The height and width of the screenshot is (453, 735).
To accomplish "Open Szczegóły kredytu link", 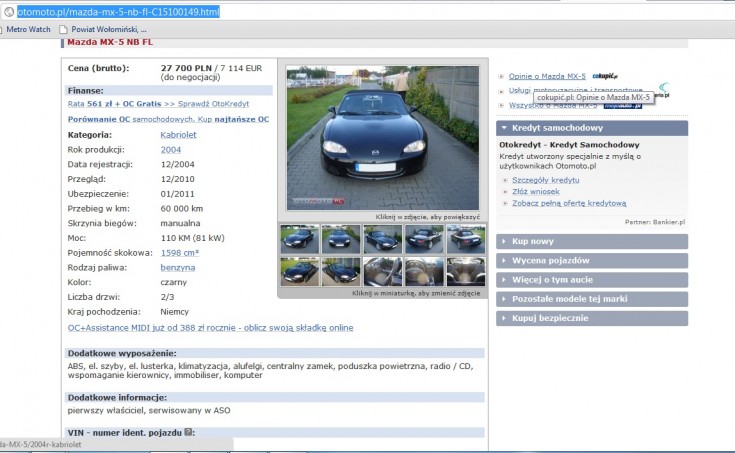I will 546,180.
